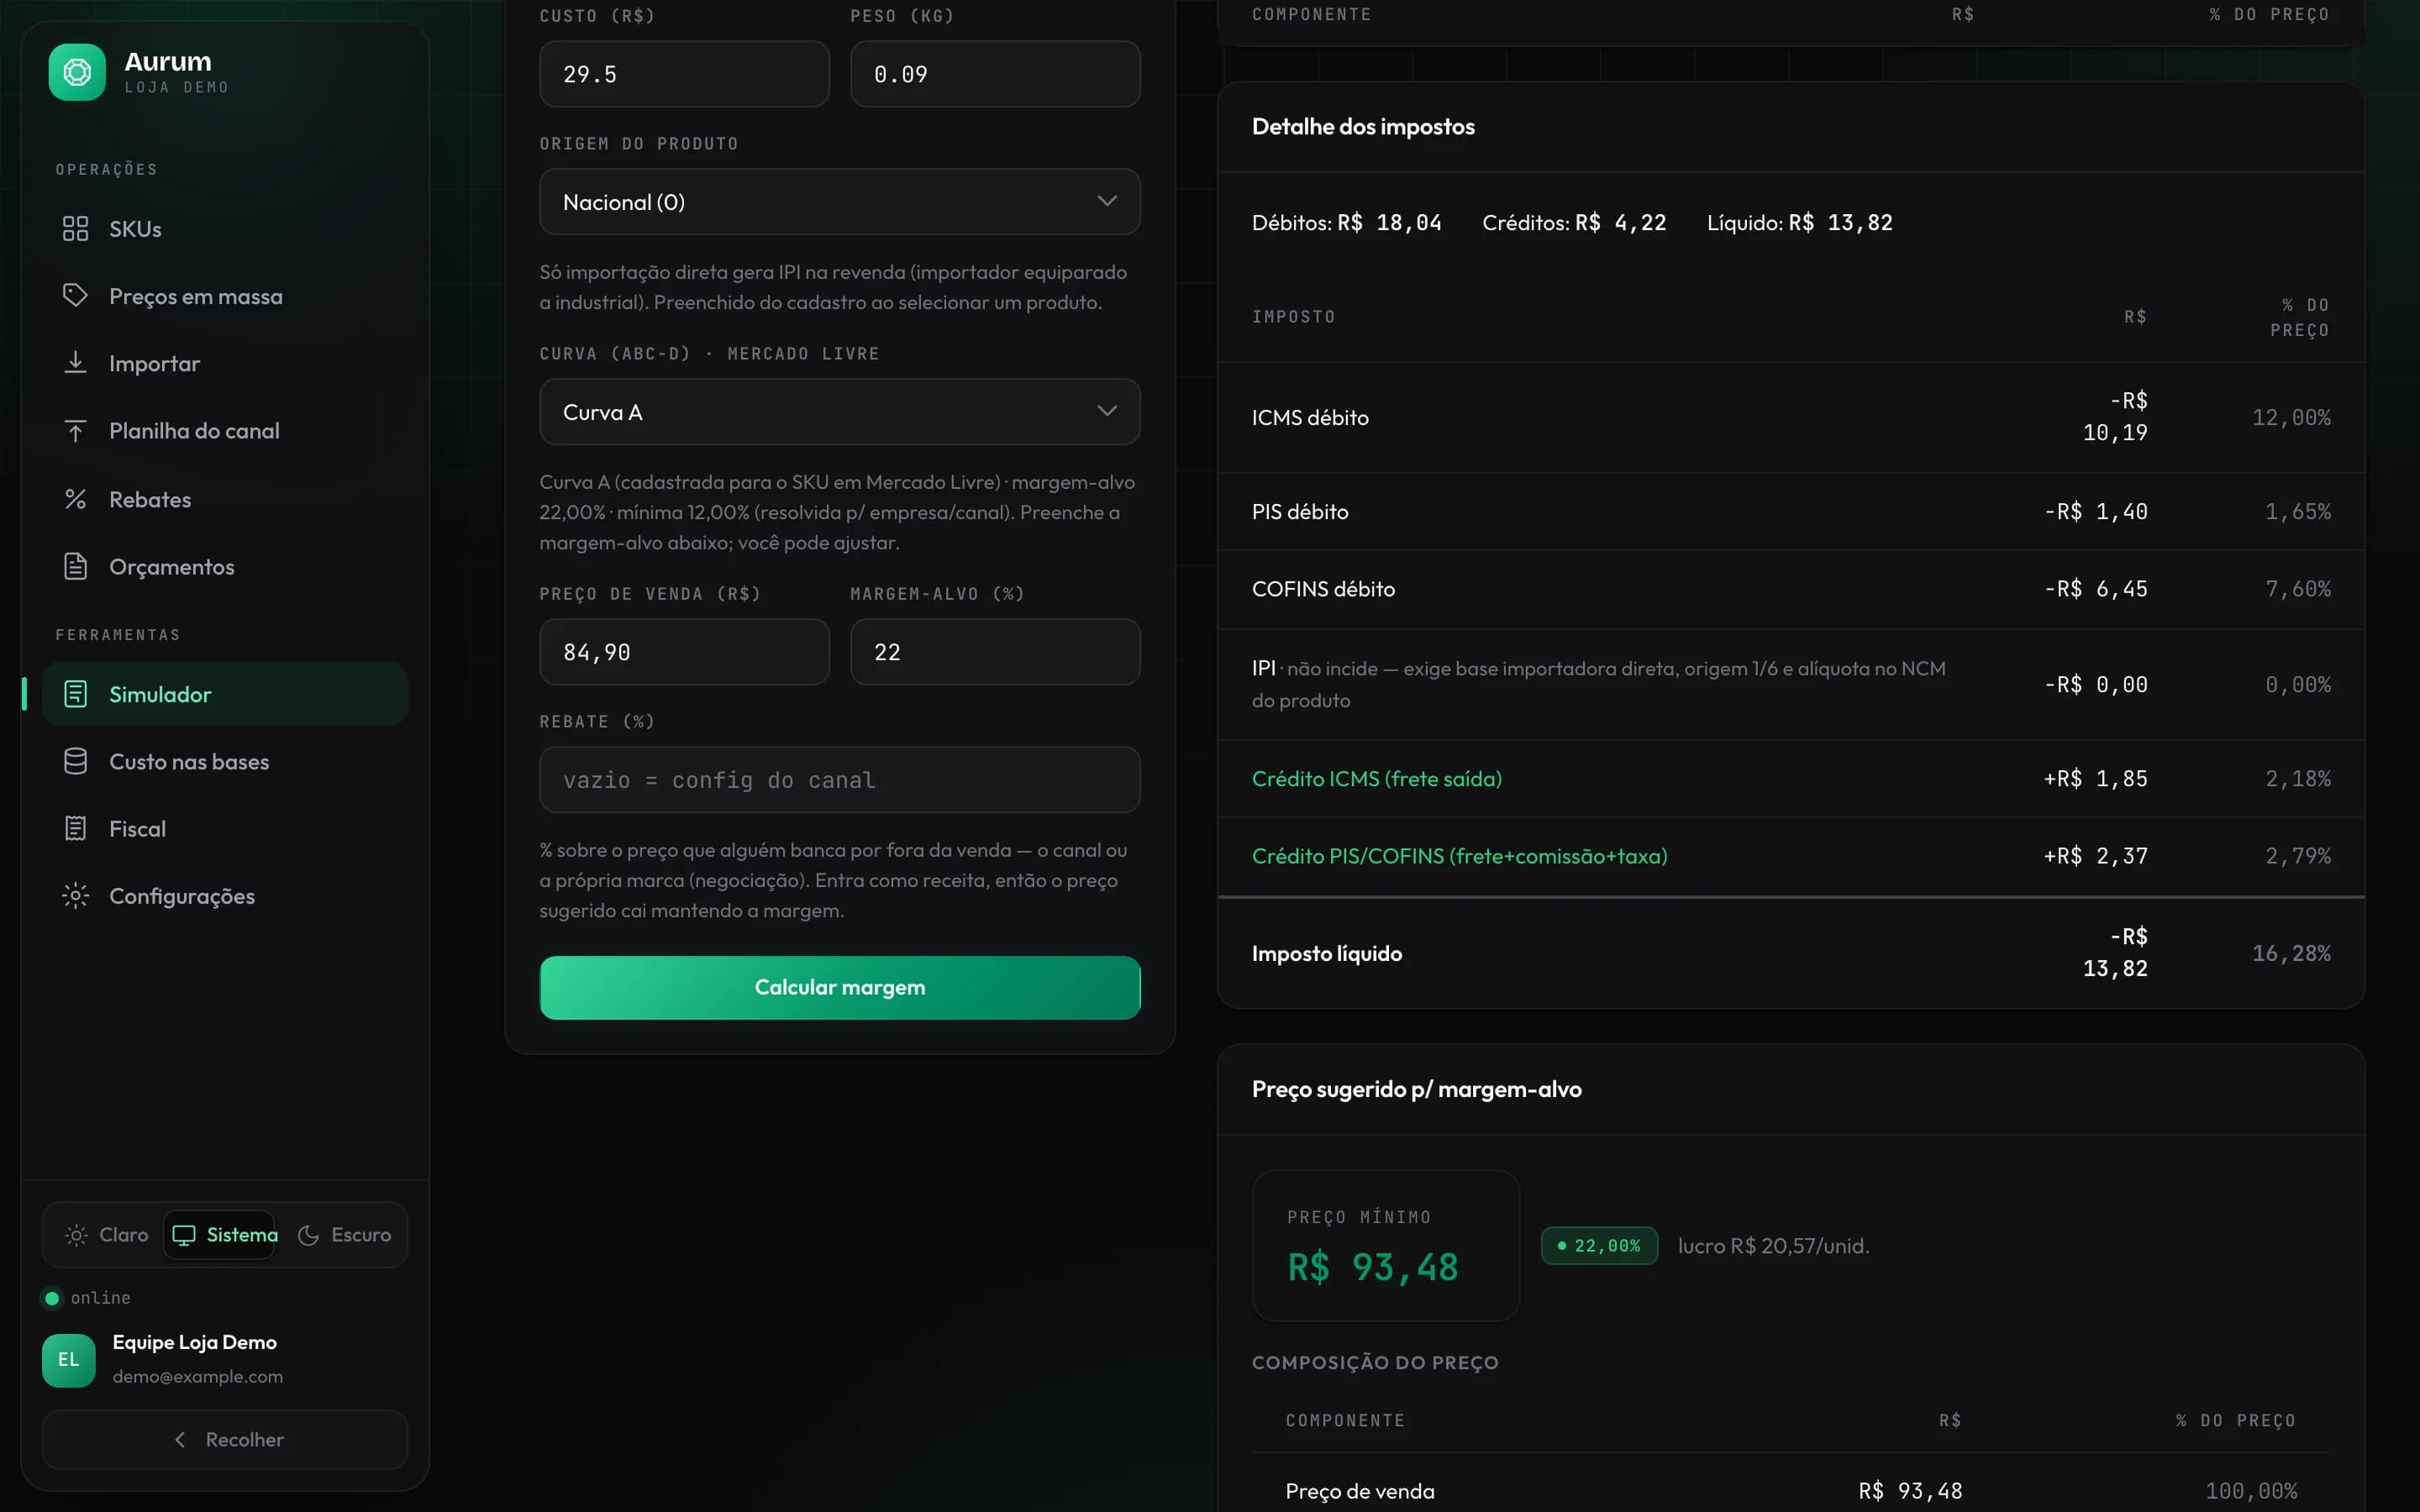
Task: Click the Rebates percent icon
Action: (75, 499)
